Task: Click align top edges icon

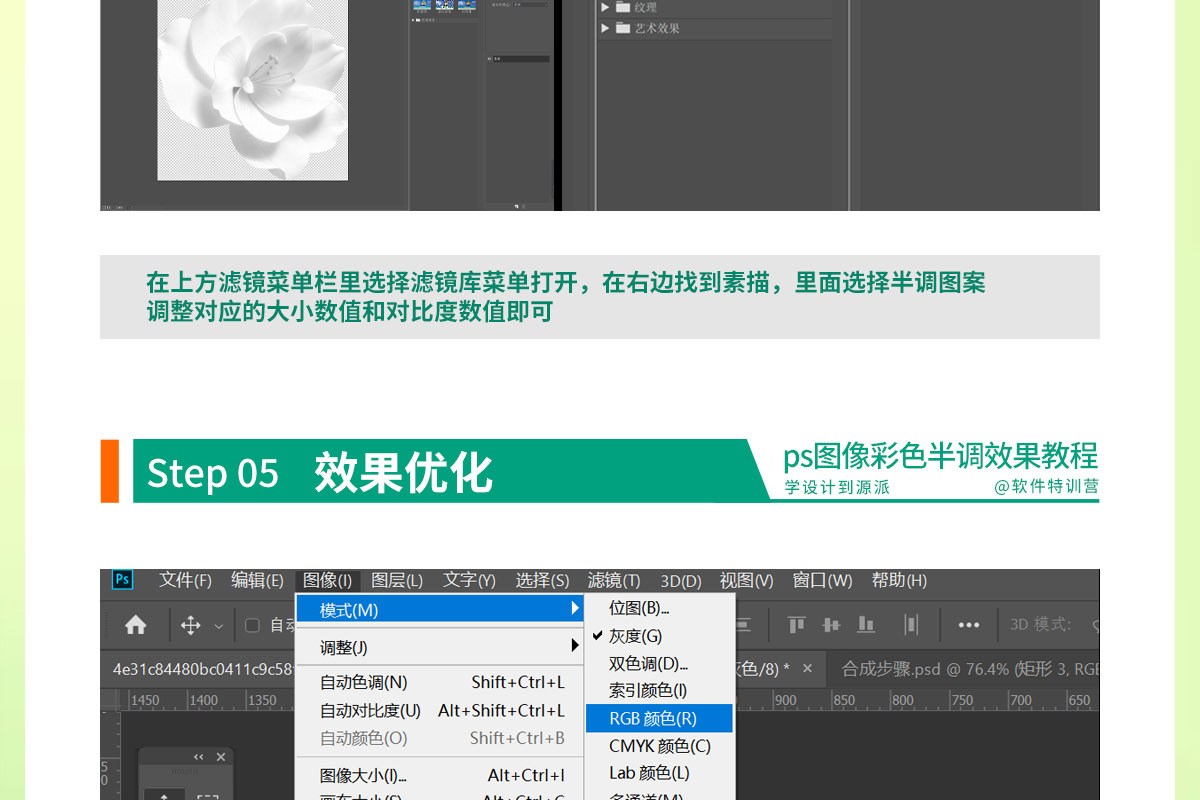Action: (797, 625)
